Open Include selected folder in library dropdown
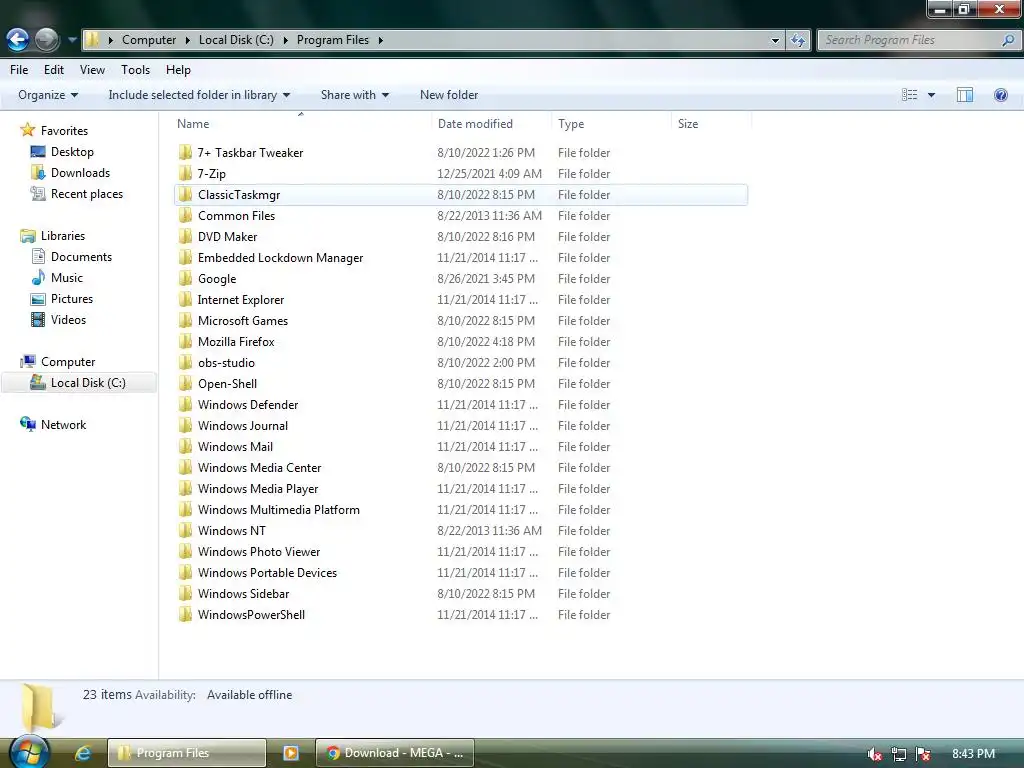The width and height of the screenshot is (1024, 768). point(199,95)
